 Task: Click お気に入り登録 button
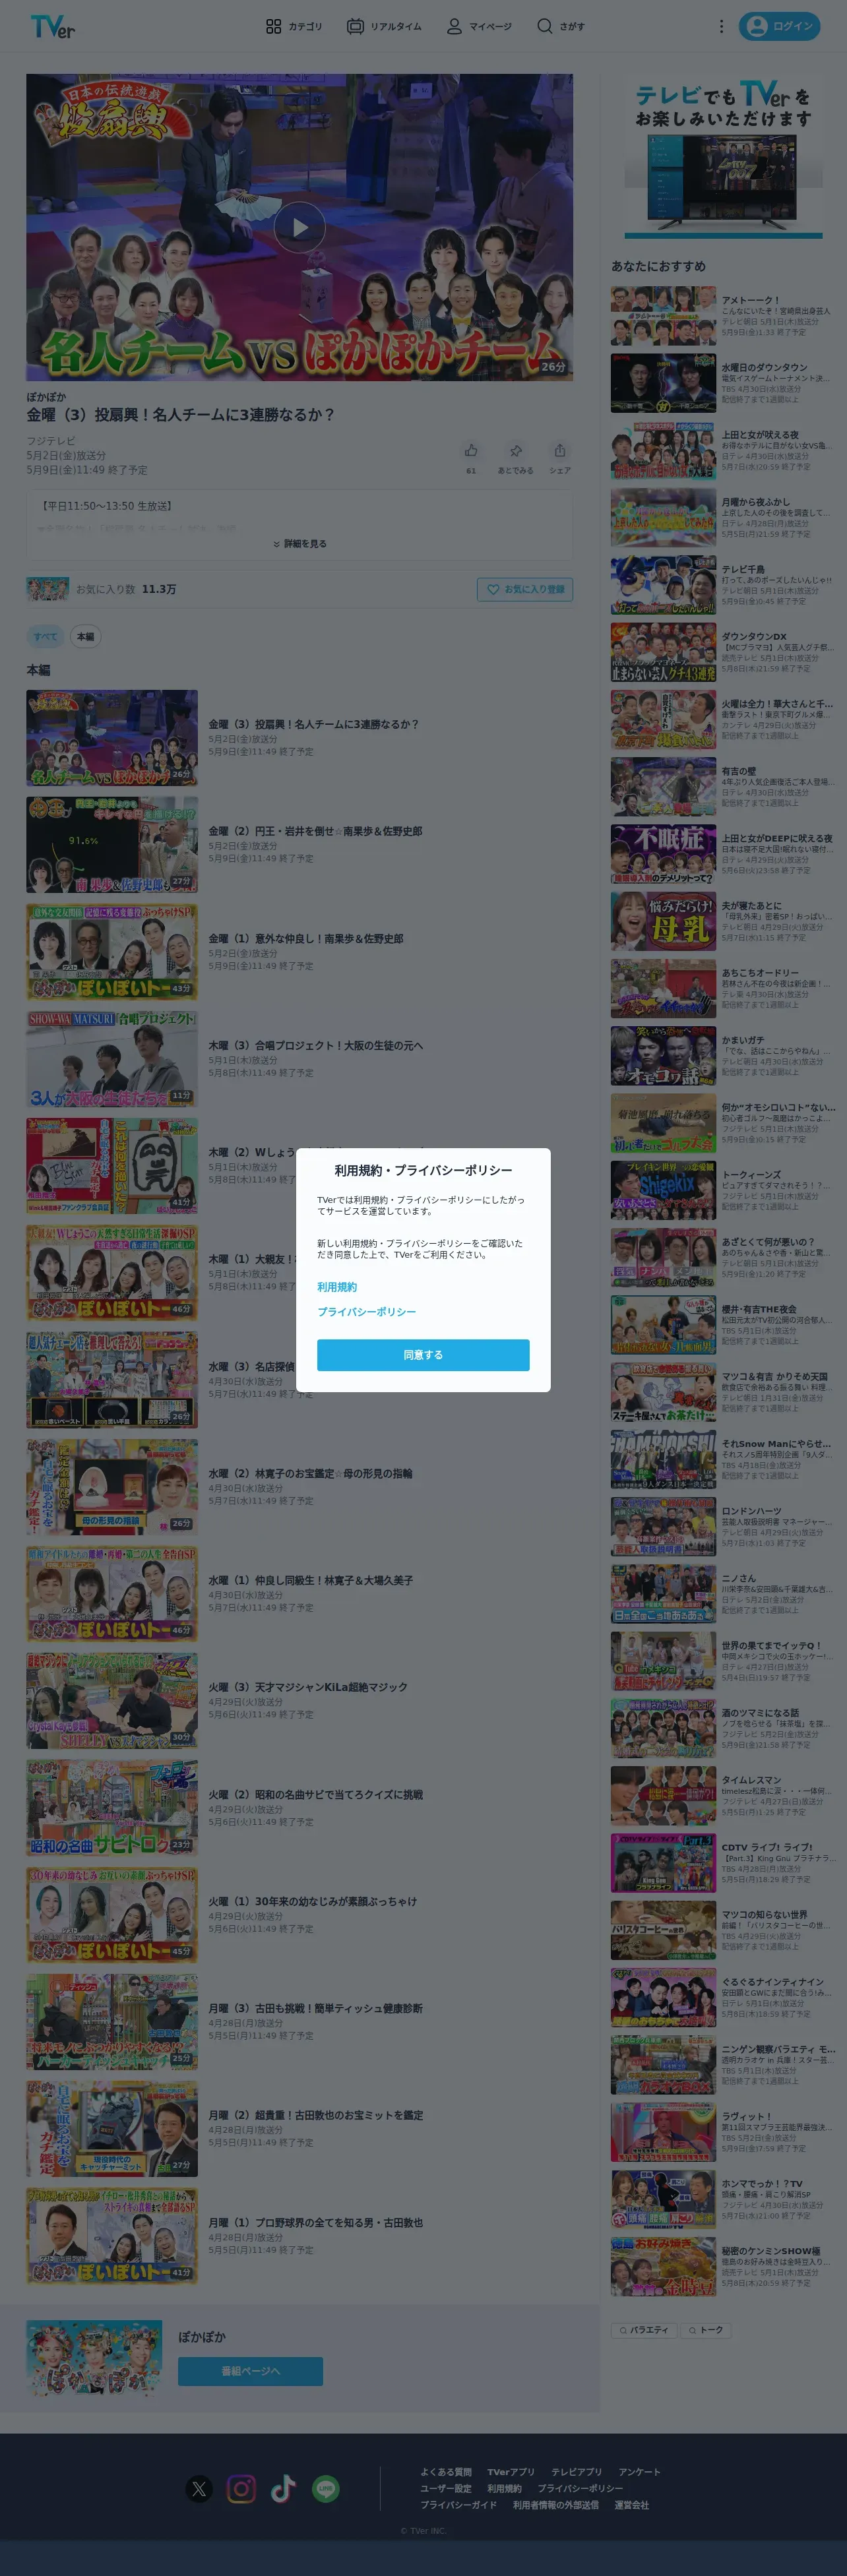tap(525, 590)
